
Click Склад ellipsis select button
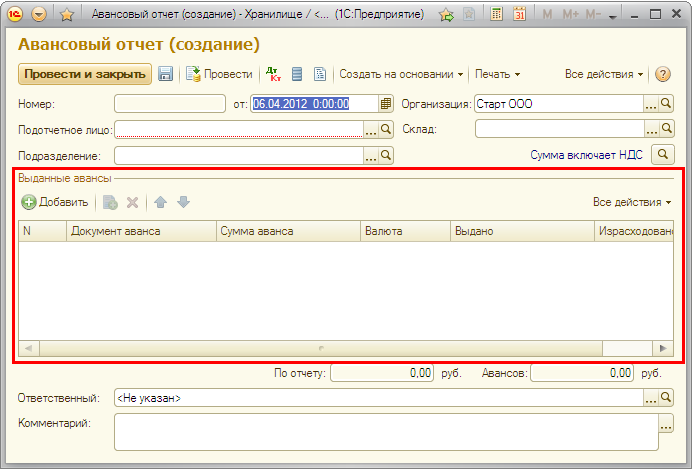pyautogui.click(x=652, y=129)
